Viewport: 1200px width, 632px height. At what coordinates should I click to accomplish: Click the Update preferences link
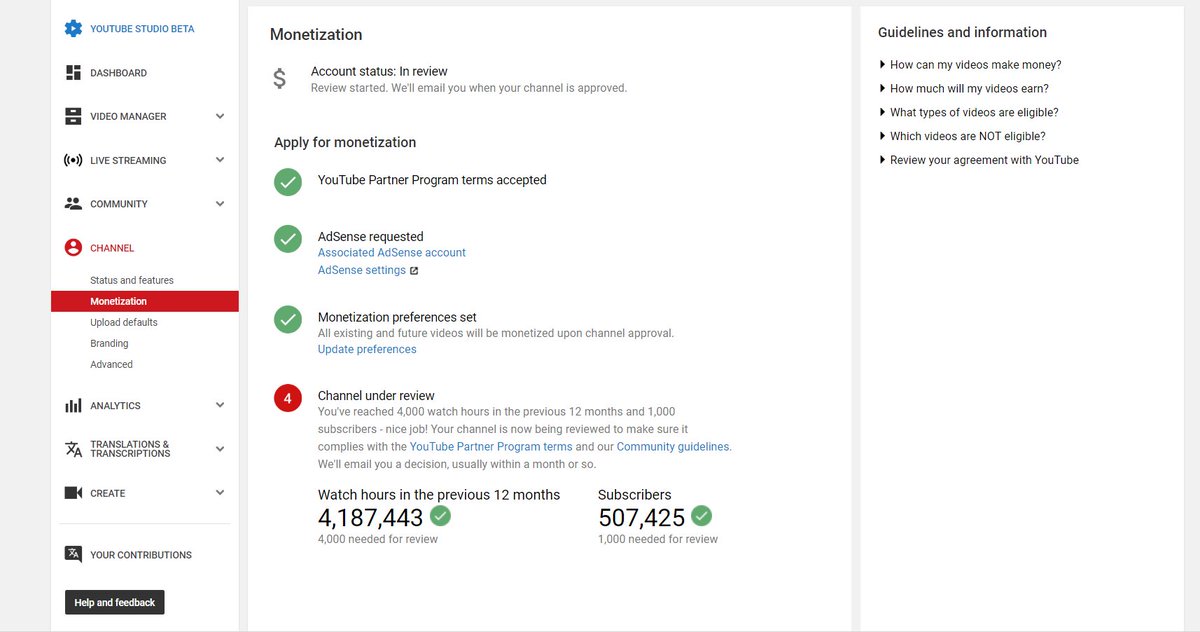367,350
